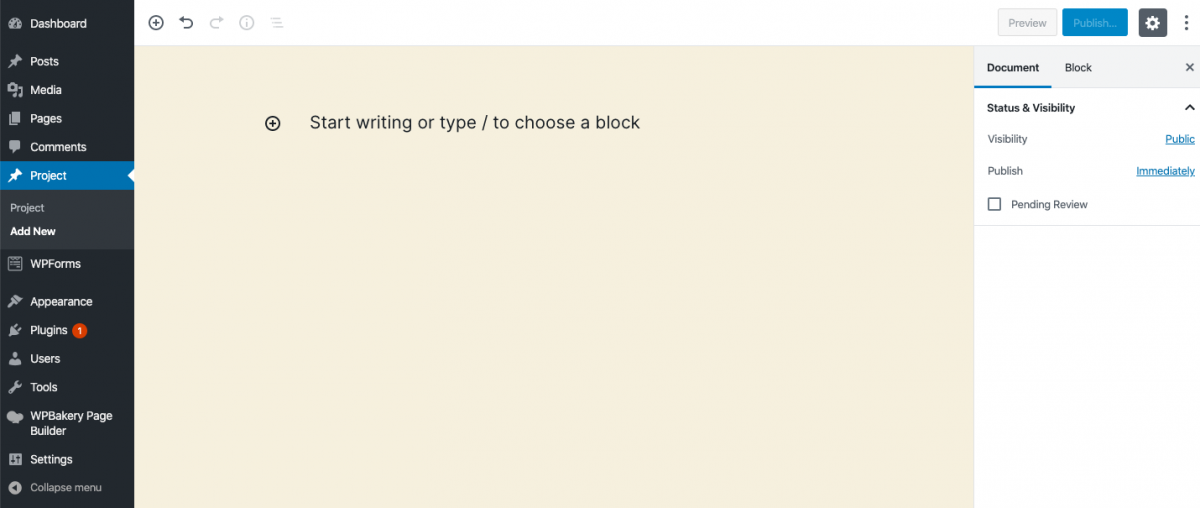Open the Public visibility options
The width and height of the screenshot is (1200, 508).
1180,139
